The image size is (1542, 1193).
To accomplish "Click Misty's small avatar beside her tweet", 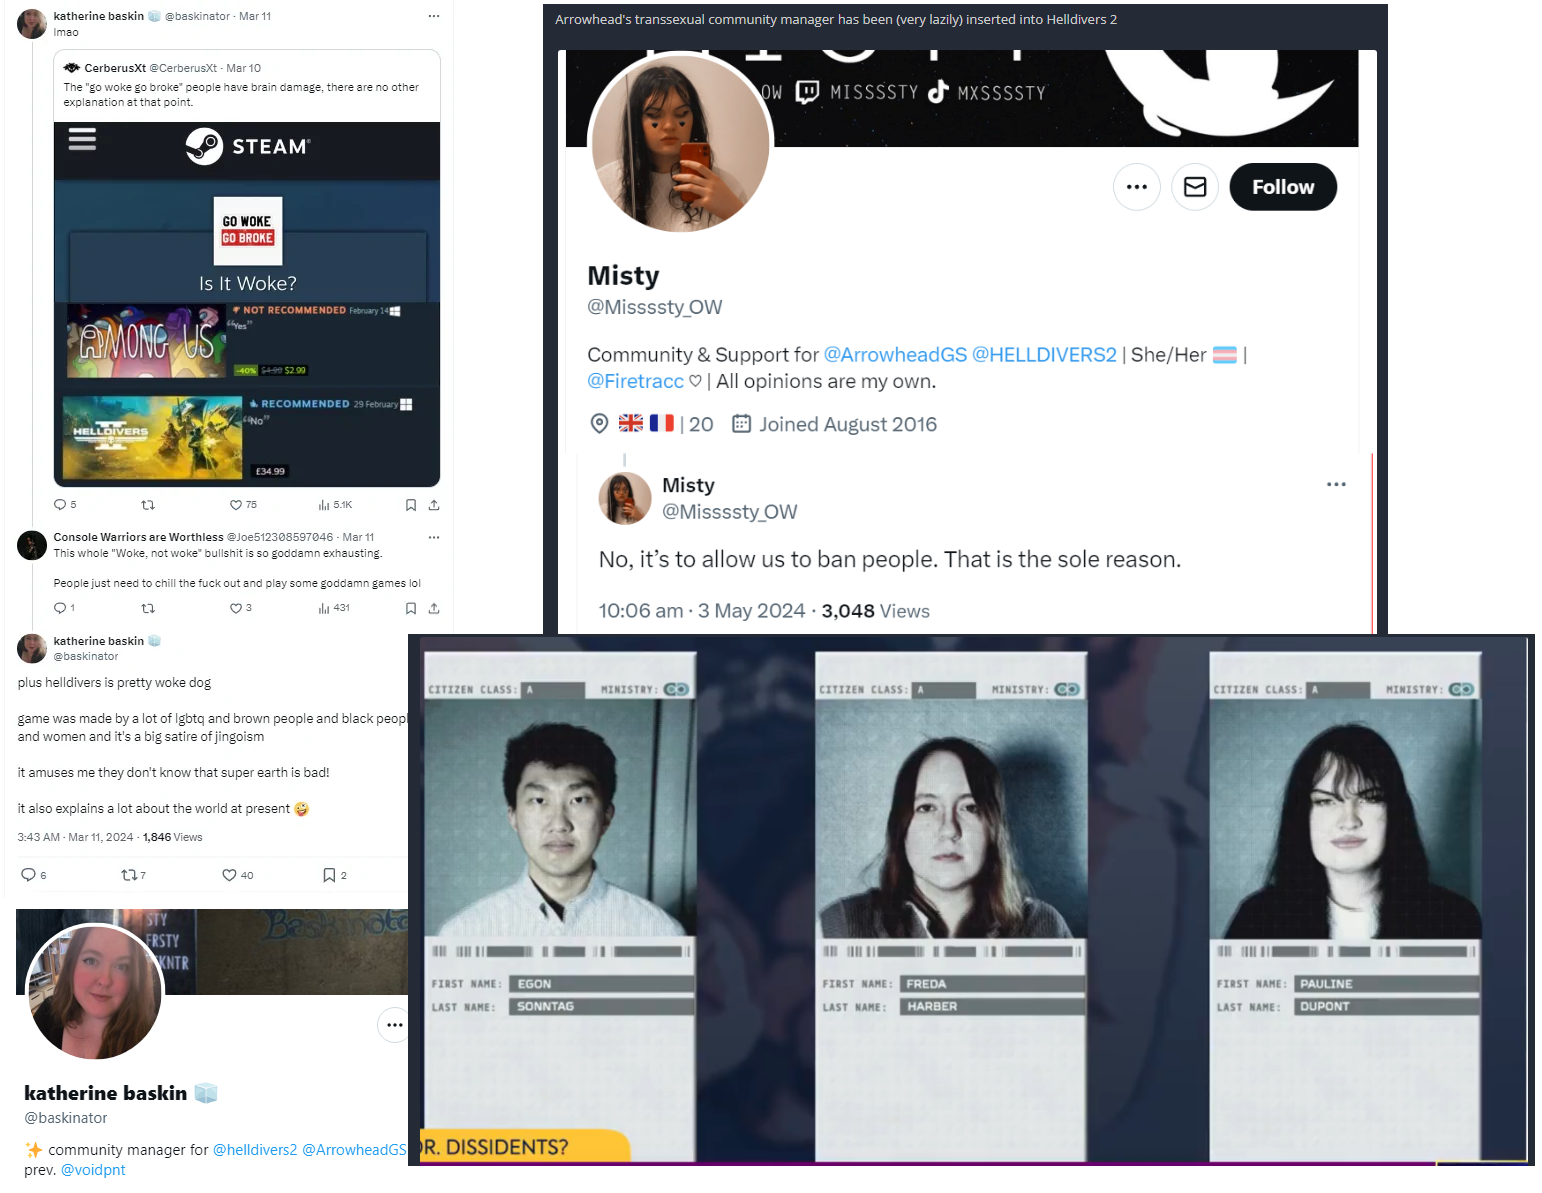I will click(625, 498).
